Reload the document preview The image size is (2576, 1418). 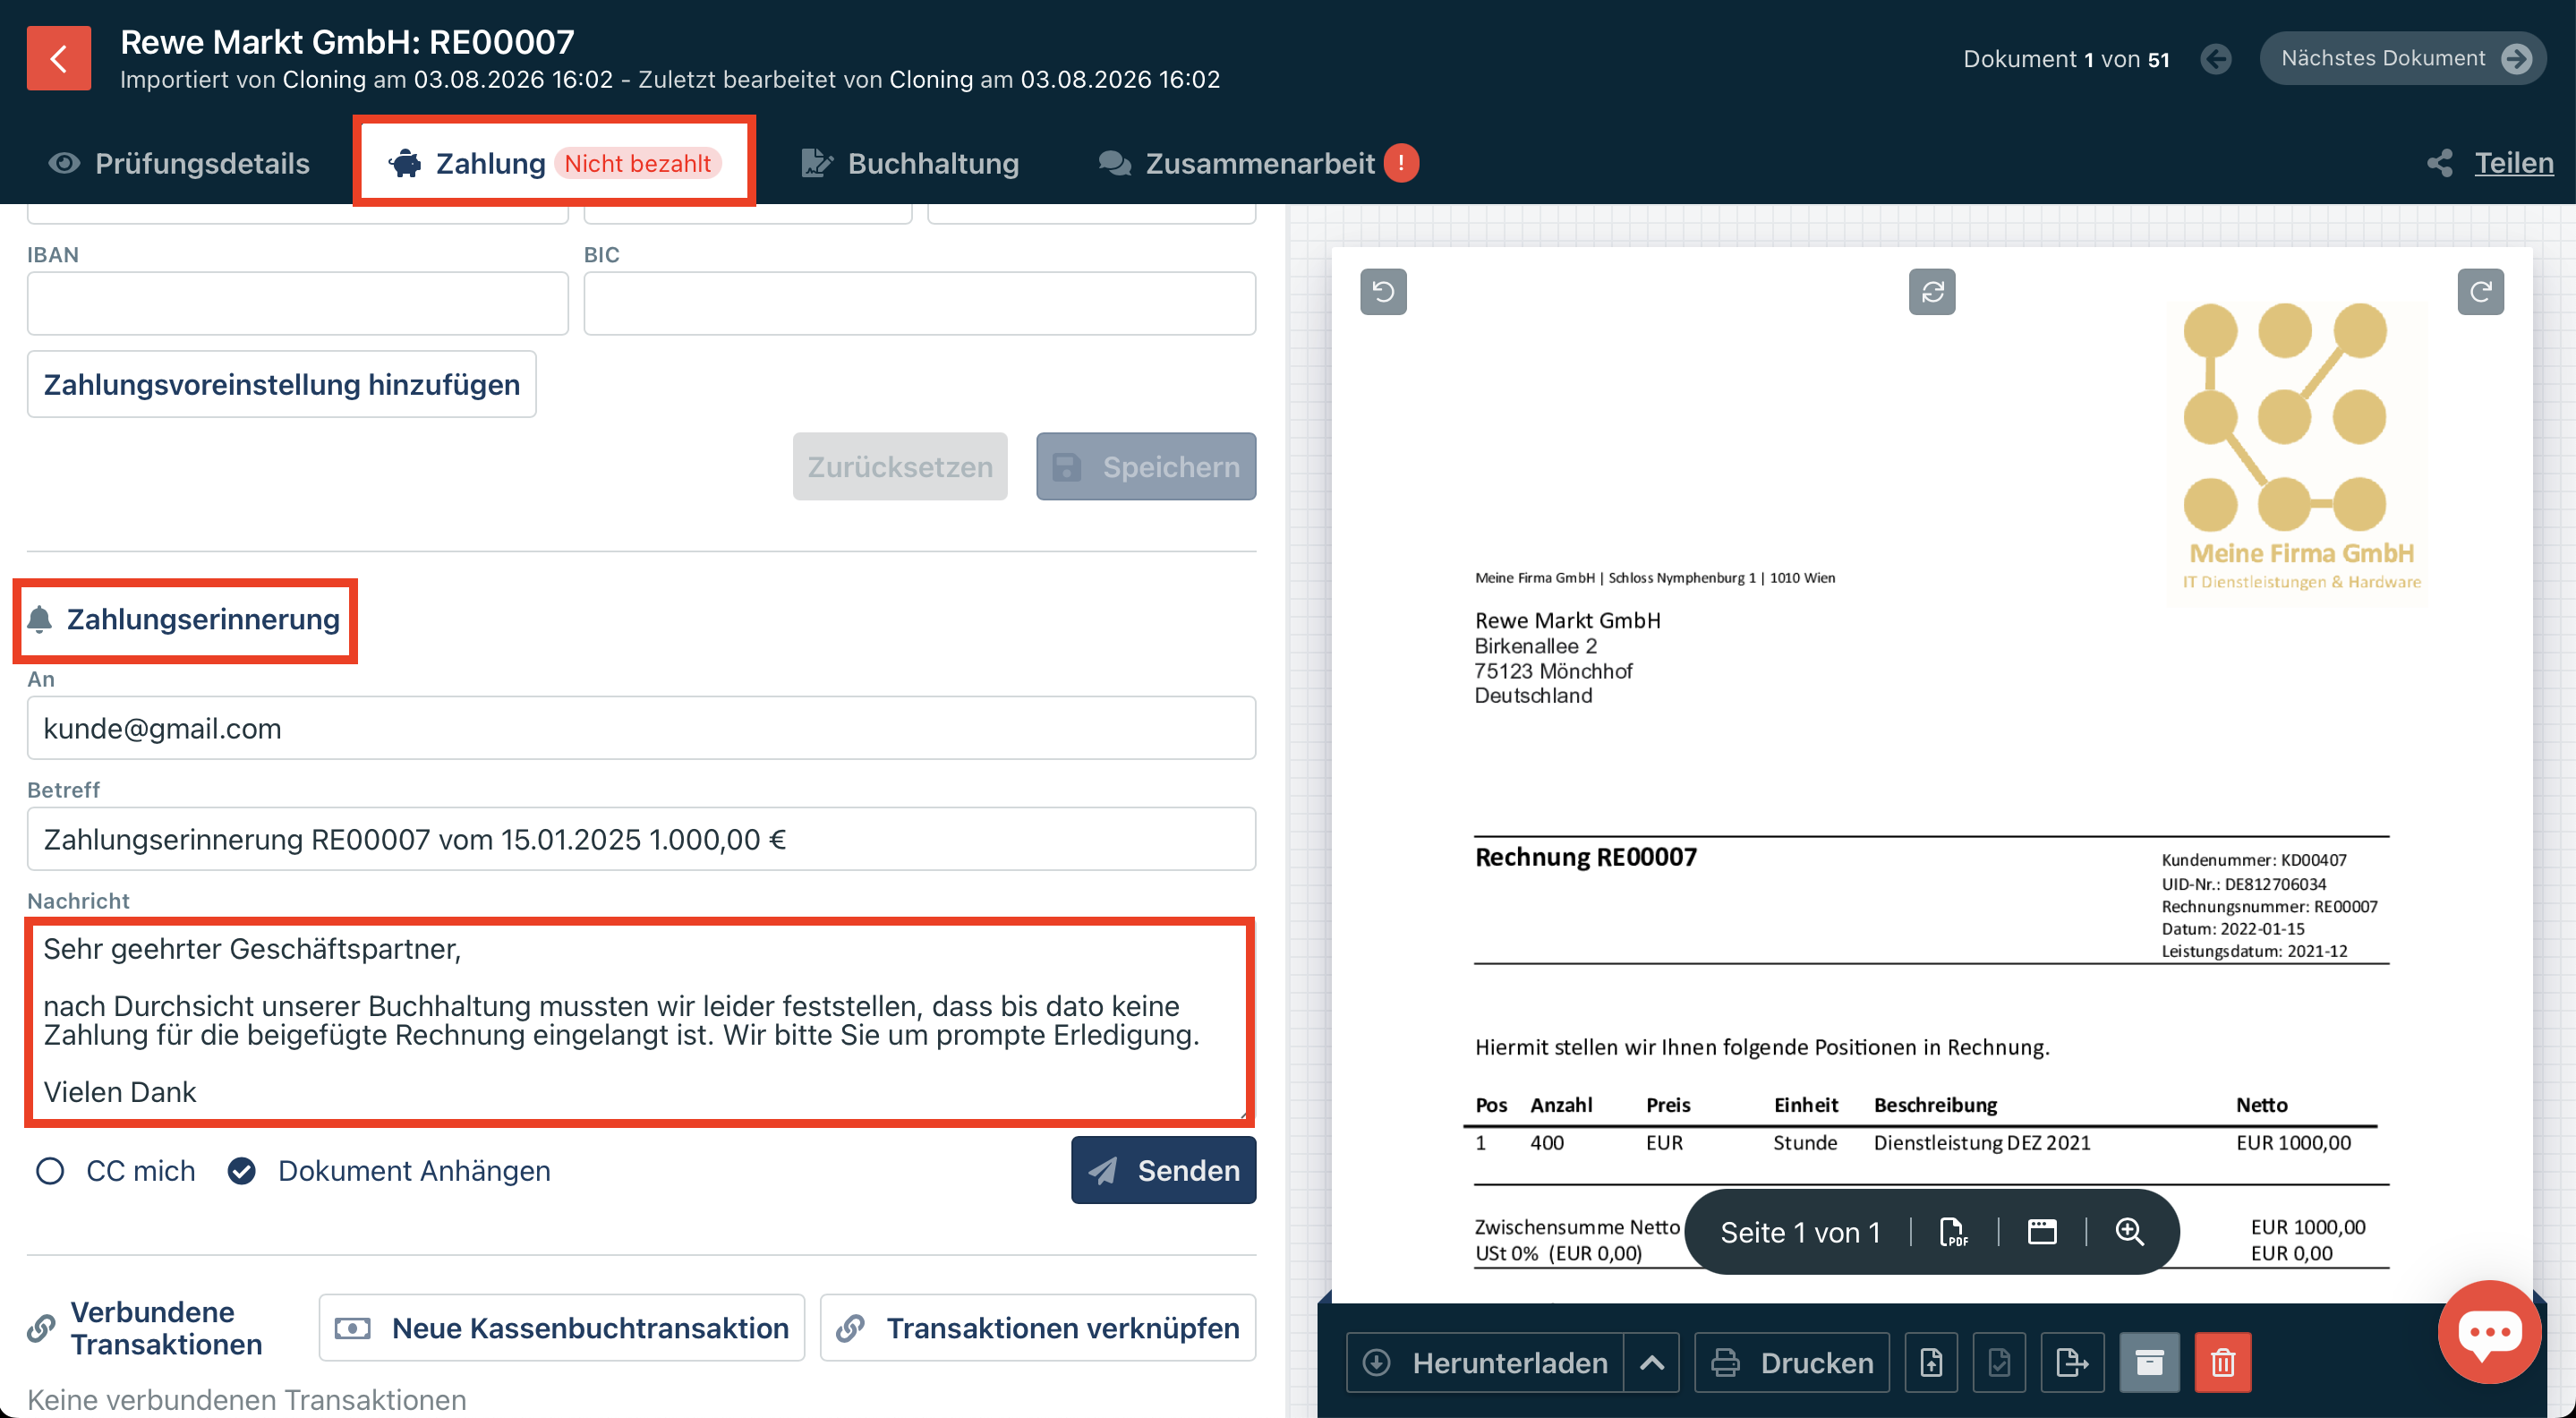(1932, 292)
